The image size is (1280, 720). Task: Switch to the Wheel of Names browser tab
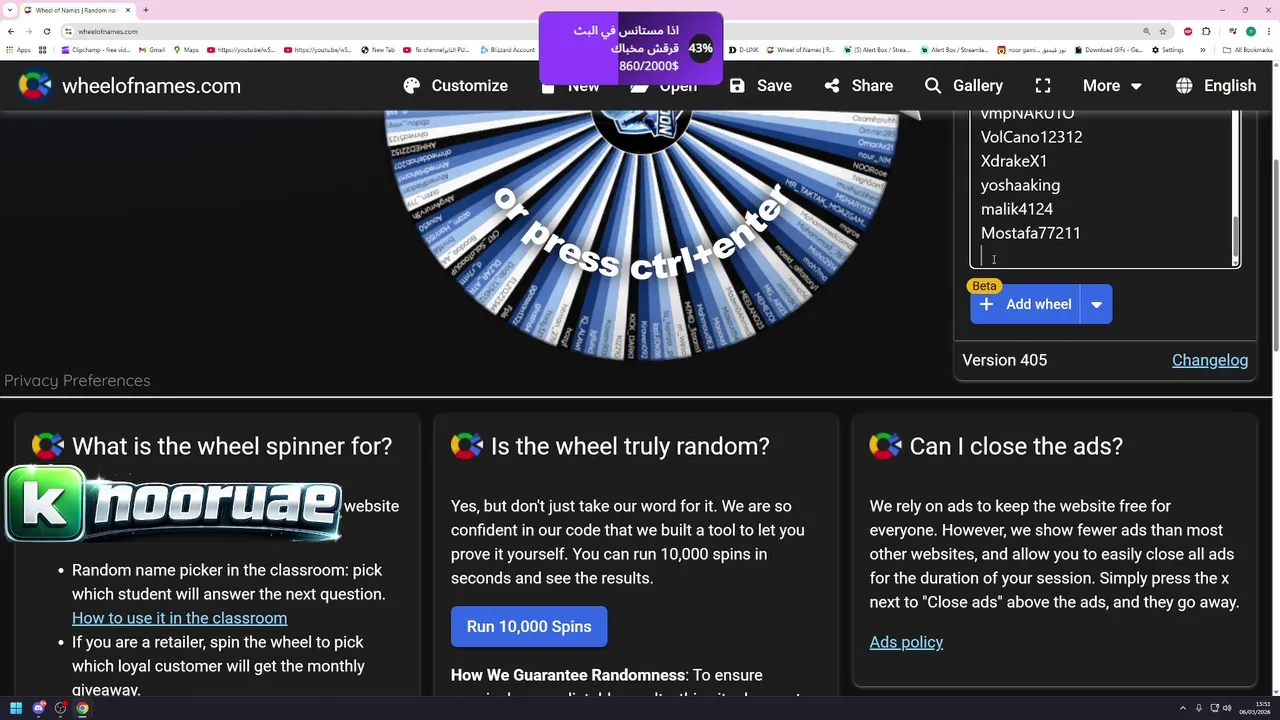pos(78,10)
